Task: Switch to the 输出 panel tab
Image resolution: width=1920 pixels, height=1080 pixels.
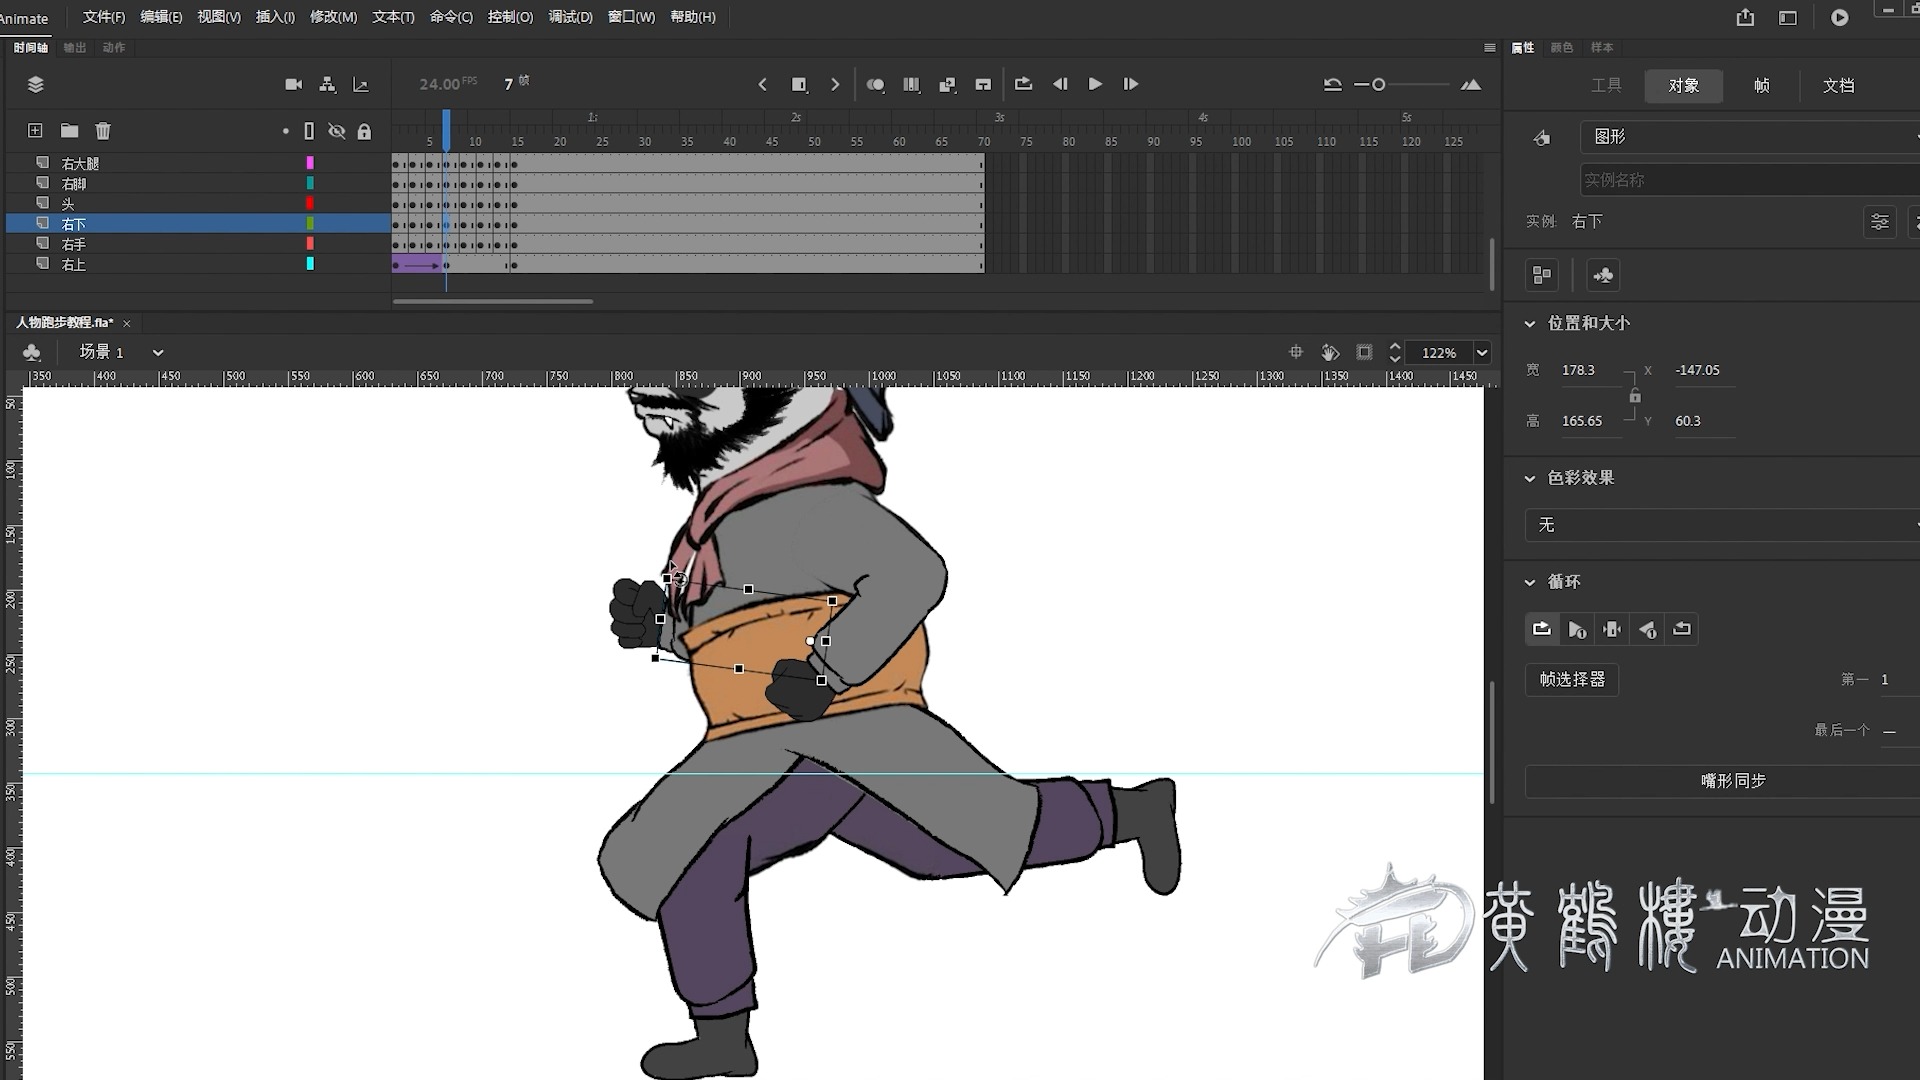Action: (75, 47)
